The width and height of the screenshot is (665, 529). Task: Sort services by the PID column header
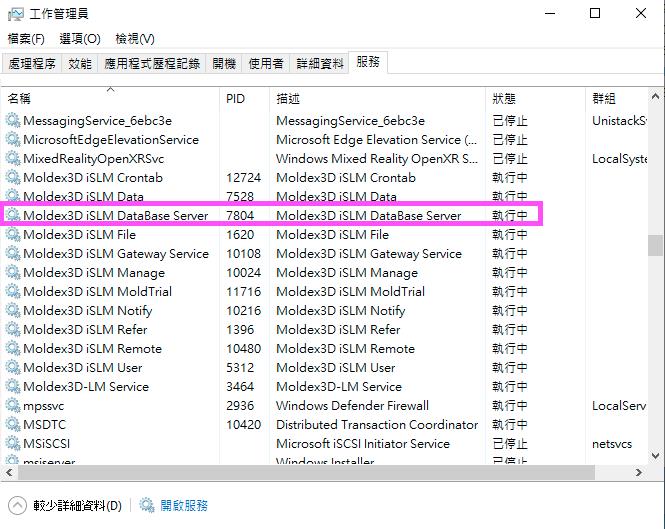point(236,99)
